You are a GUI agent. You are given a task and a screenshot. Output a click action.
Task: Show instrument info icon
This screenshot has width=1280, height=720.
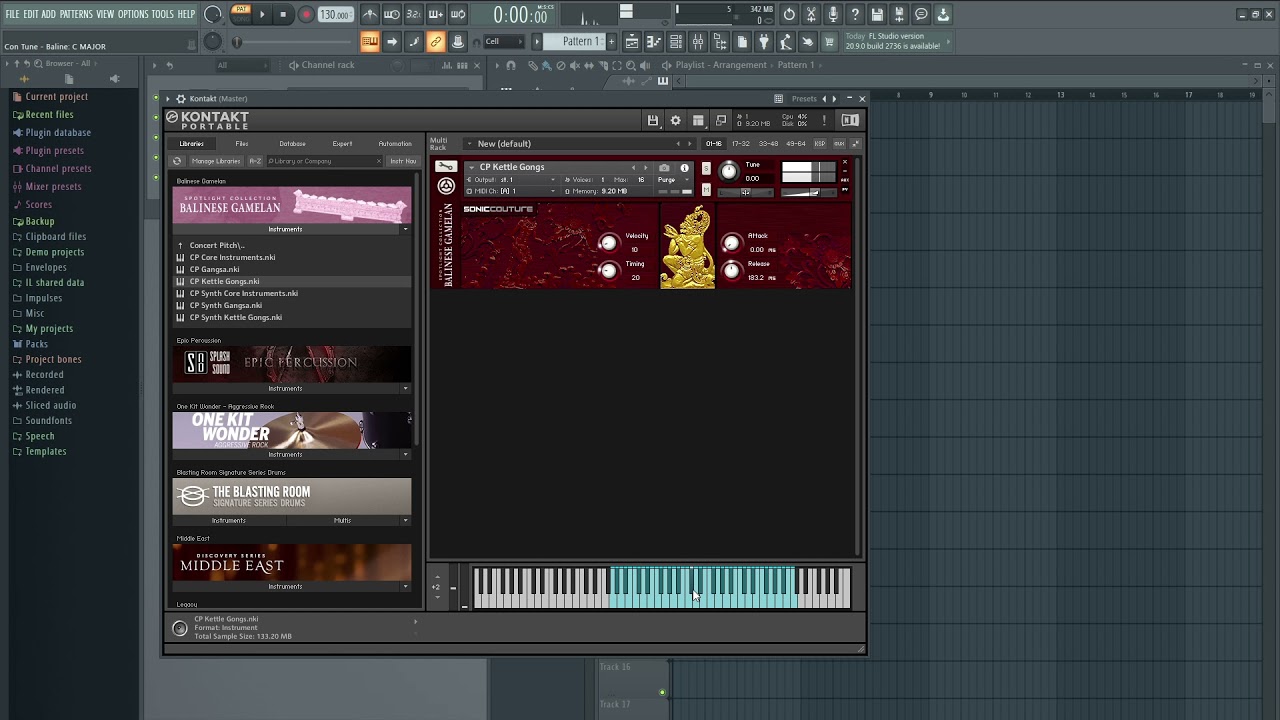tap(684, 168)
